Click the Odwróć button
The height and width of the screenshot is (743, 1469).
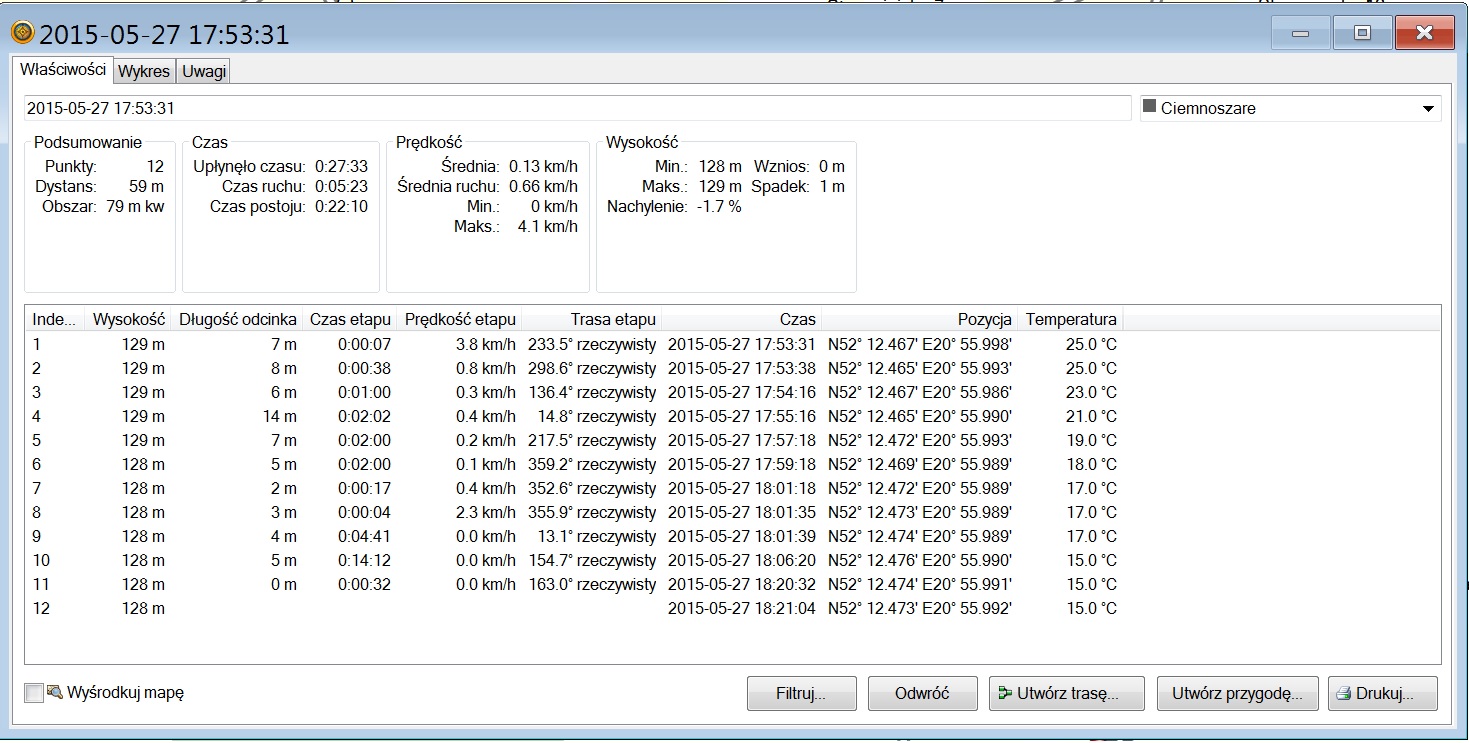click(922, 693)
